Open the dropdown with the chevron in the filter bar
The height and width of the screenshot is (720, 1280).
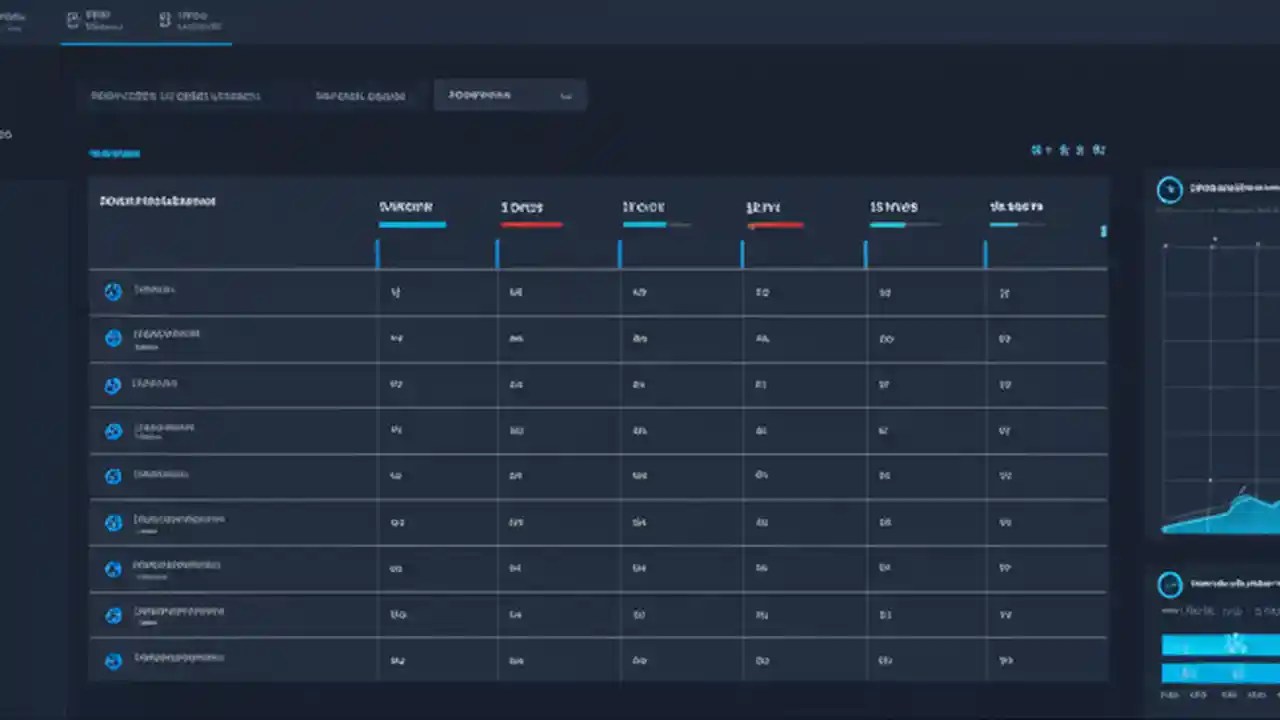tap(566, 95)
